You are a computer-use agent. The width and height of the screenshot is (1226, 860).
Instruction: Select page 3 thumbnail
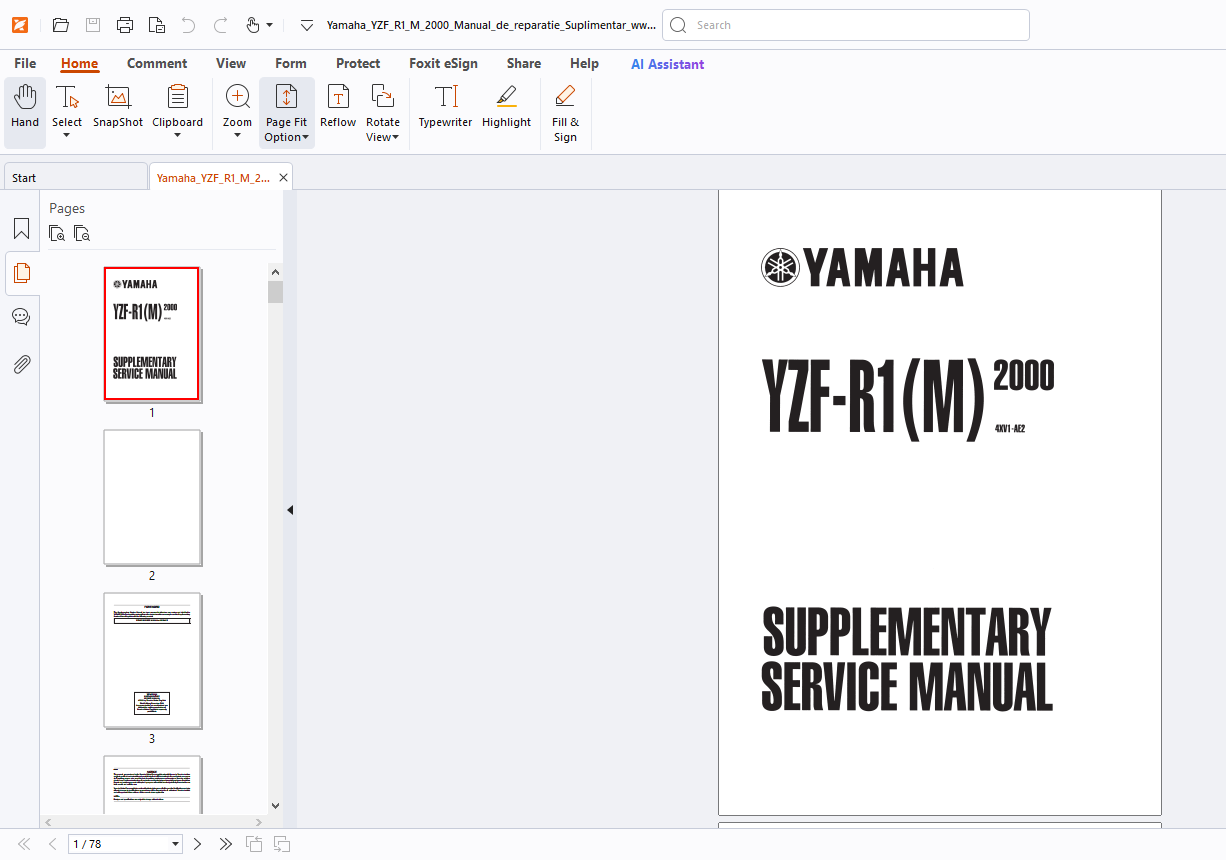click(152, 660)
